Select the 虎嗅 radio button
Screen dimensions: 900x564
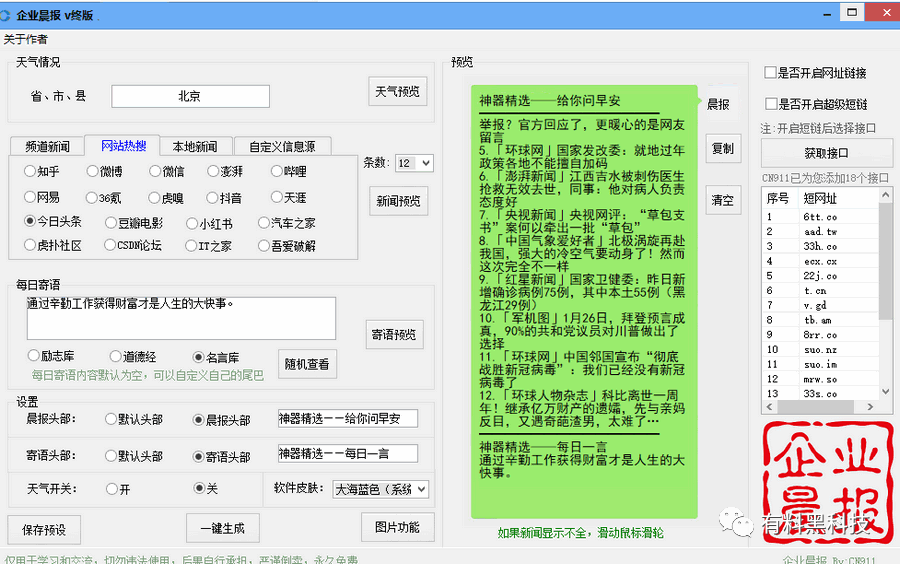[x=154, y=198]
